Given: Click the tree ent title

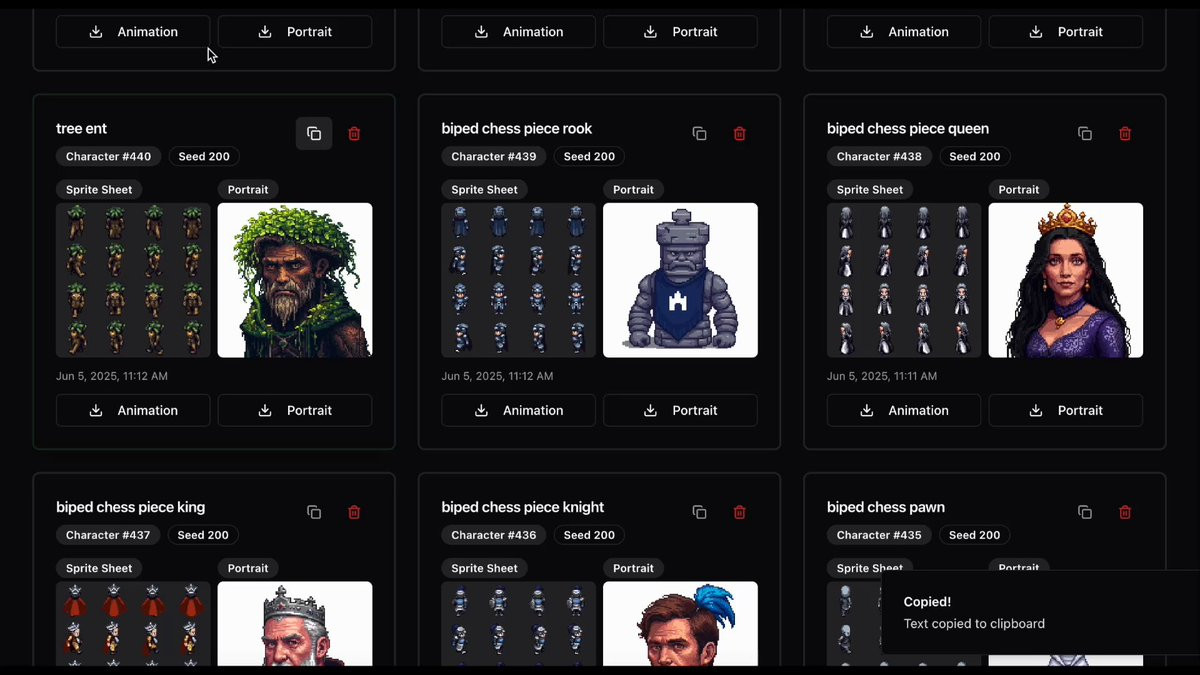Looking at the screenshot, I should click(81, 129).
